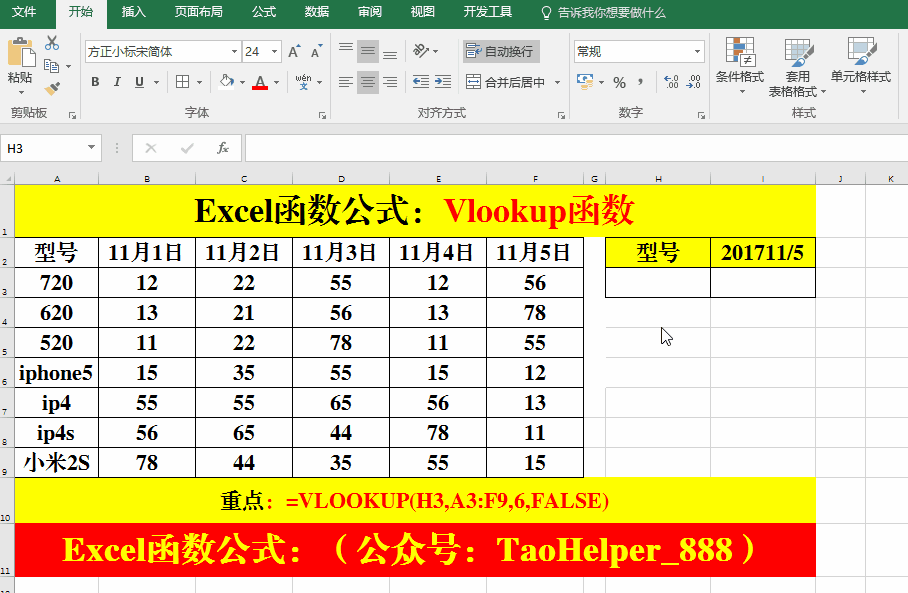The height and width of the screenshot is (593, 908).
Task: Switch to the 数据 tab
Action: (317, 12)
